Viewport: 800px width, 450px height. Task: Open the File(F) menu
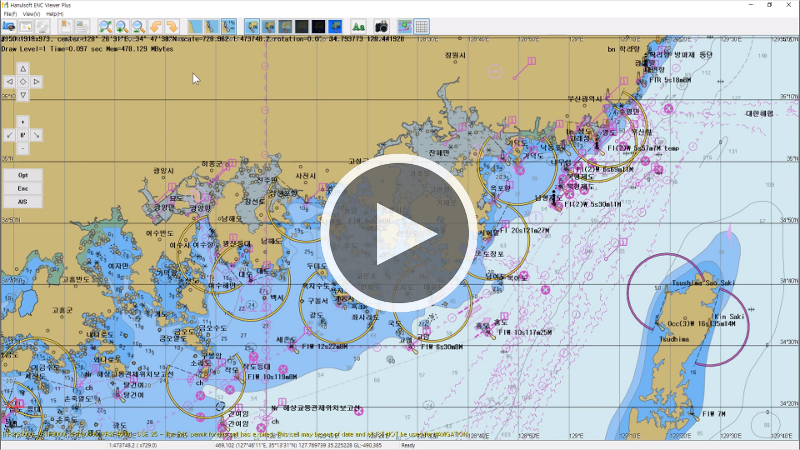click(x=10, y=14)
